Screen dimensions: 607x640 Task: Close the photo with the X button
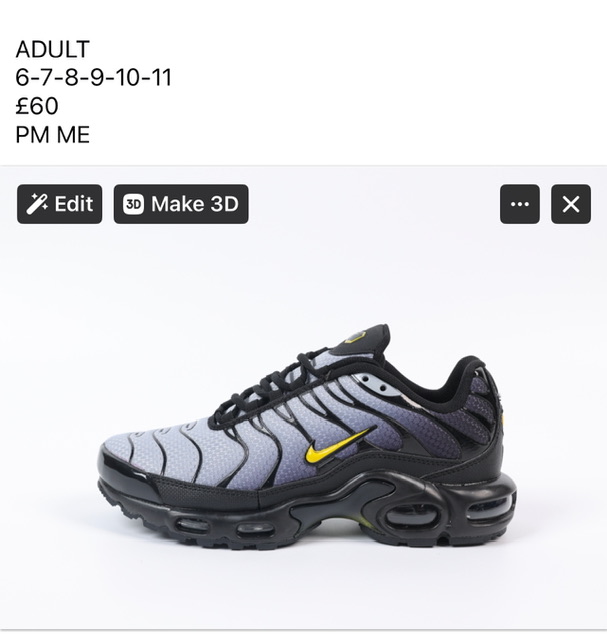pos(571,204)
